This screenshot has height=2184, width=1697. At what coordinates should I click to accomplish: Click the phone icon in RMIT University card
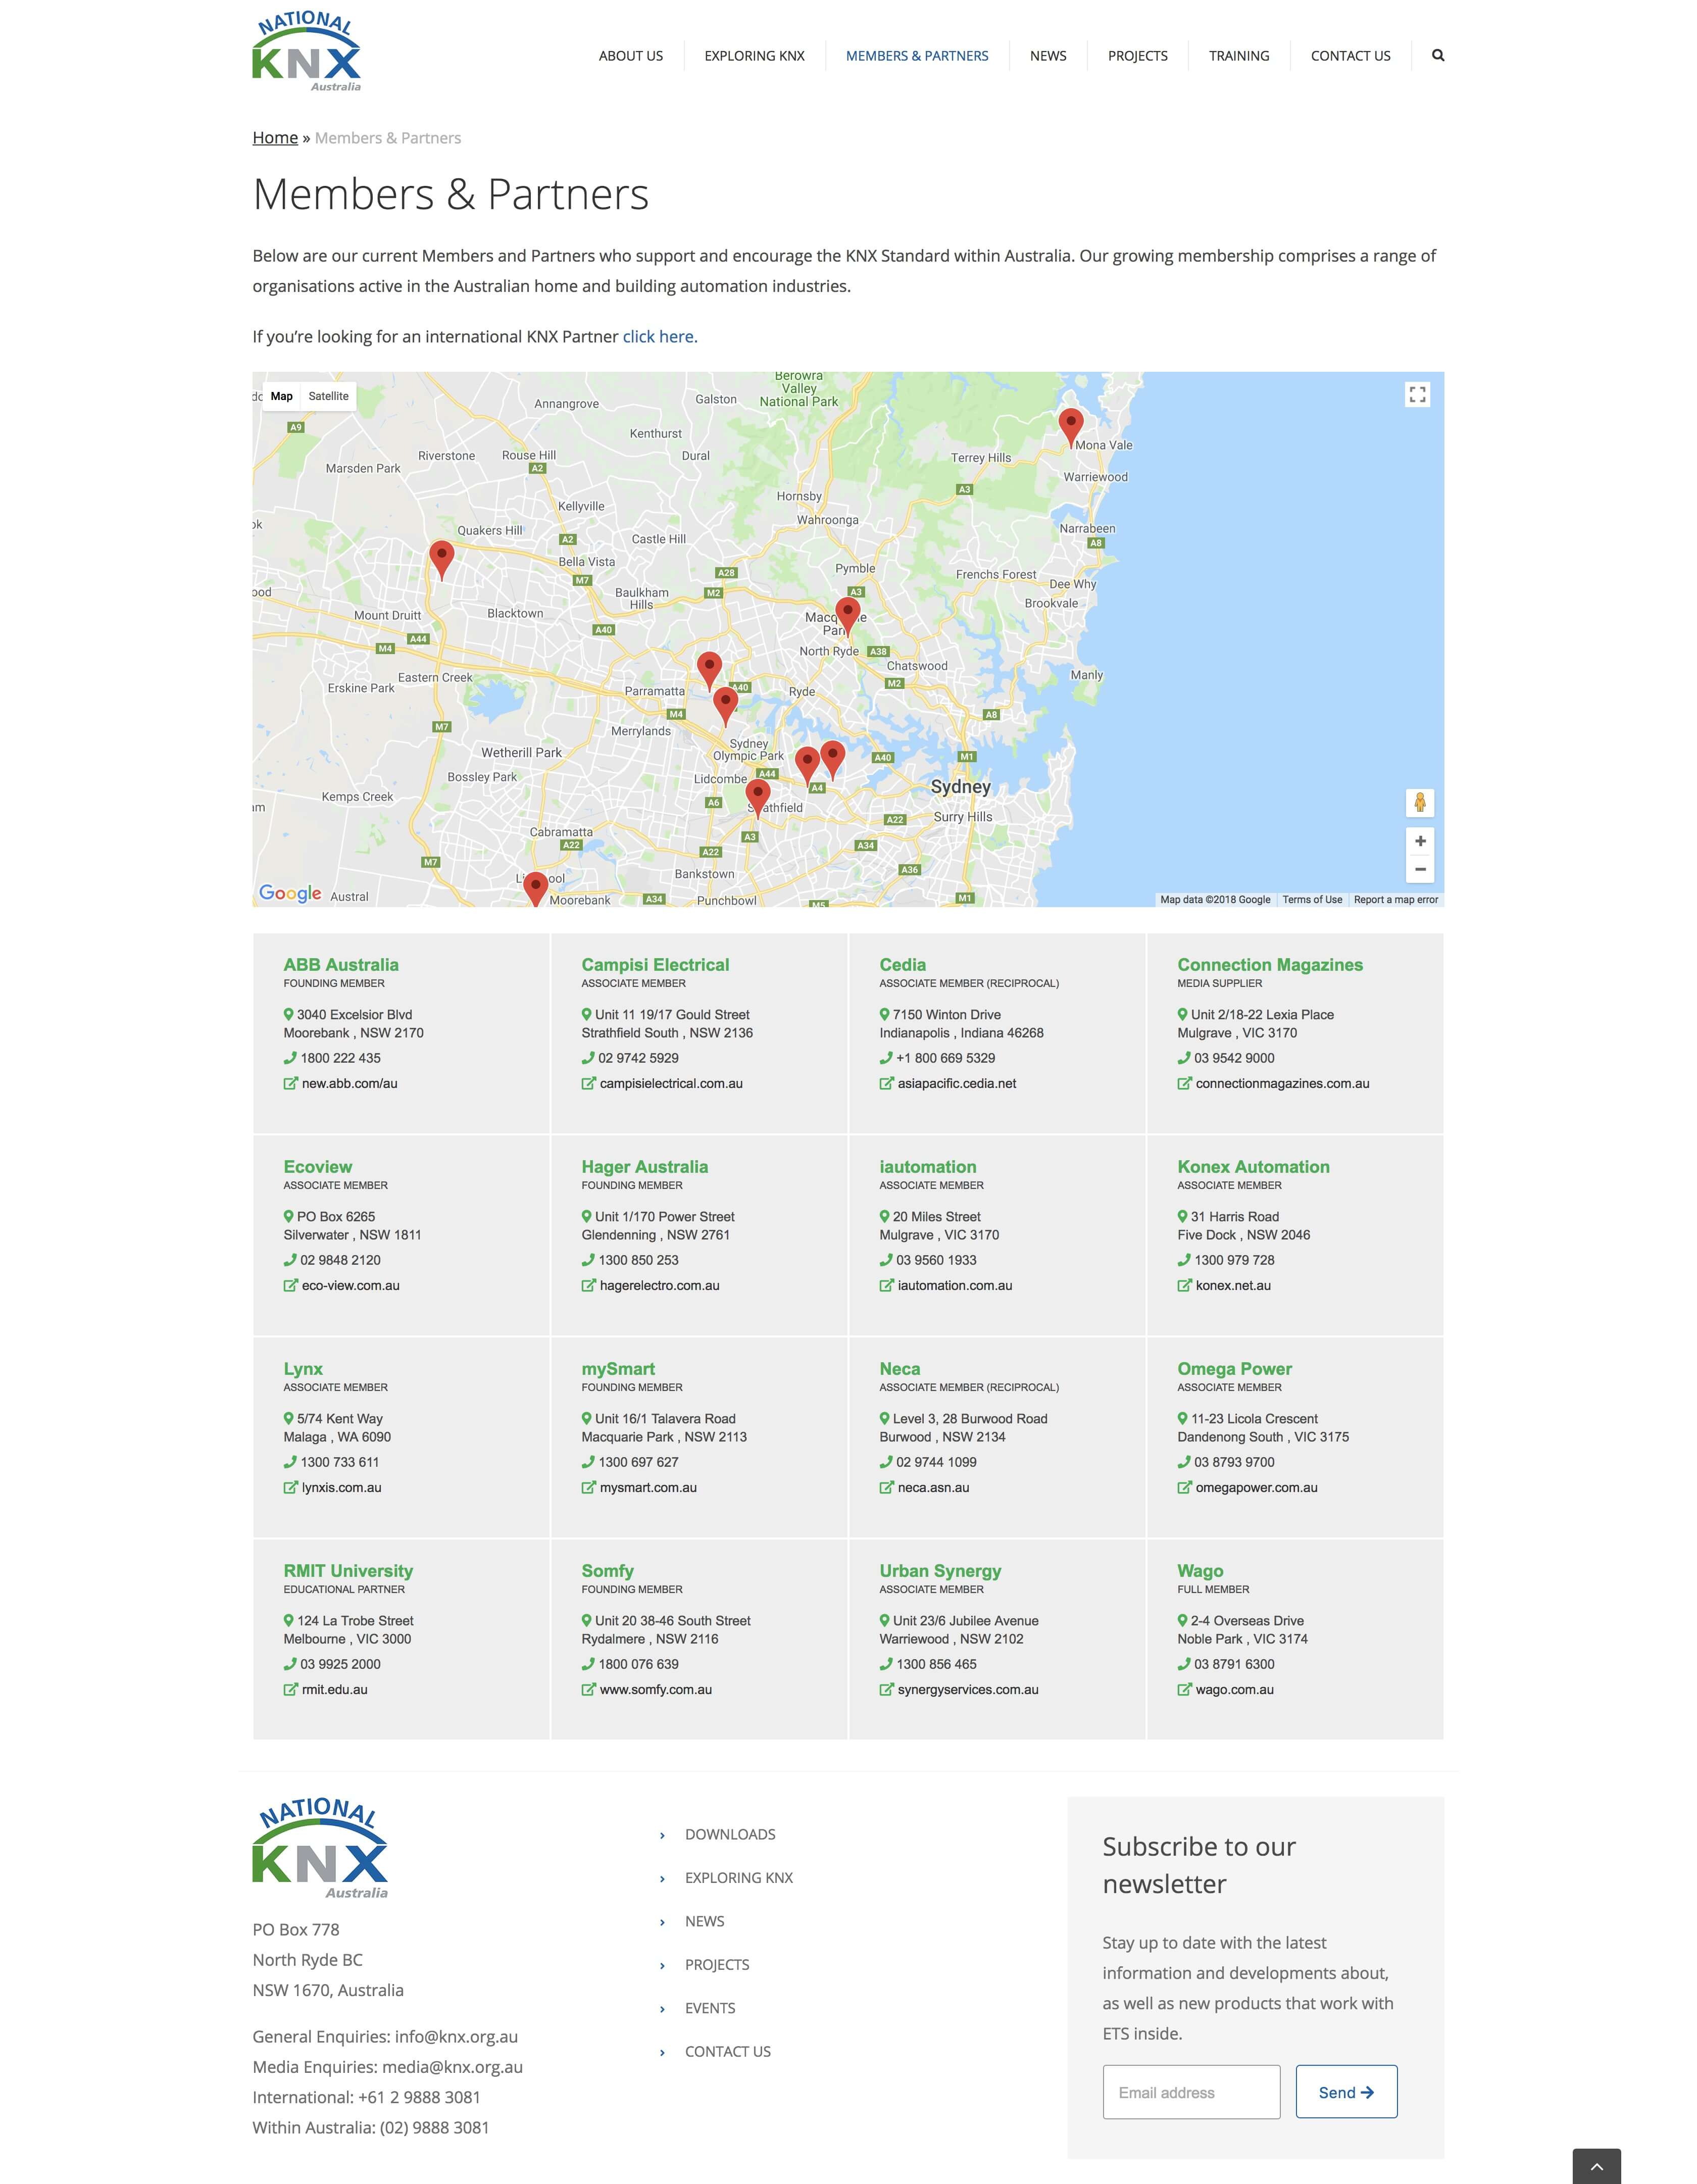pyautogui.click(x=290, y=1664)
